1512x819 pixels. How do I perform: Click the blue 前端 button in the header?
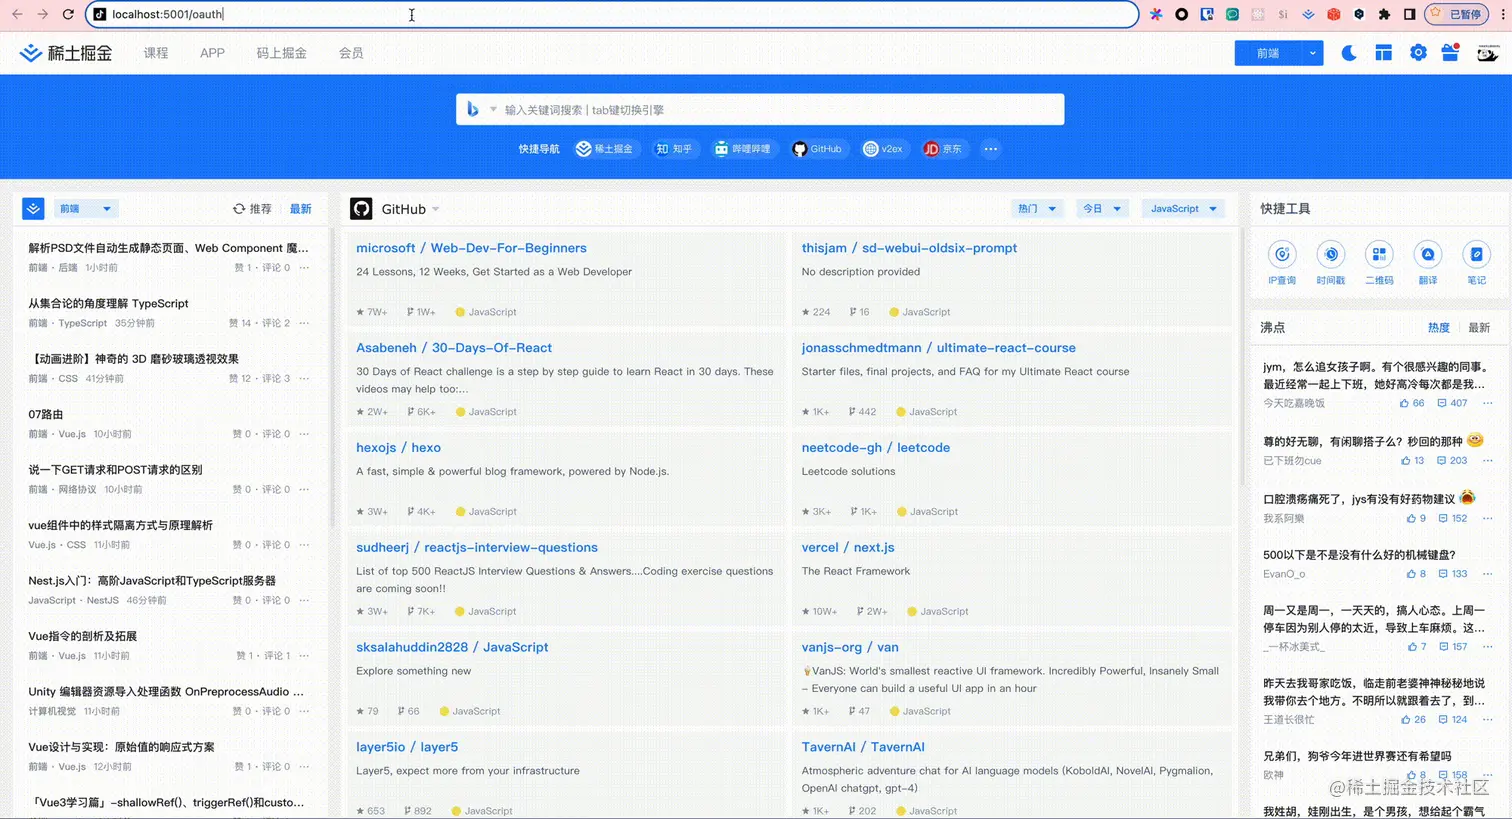(x=1268, y=53)
